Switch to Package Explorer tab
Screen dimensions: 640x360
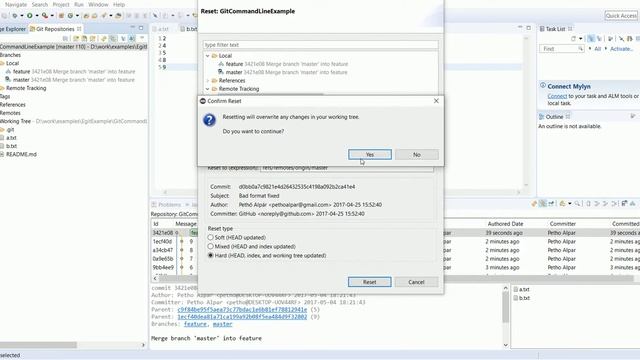pyautogui.click(x=13, y=29)
